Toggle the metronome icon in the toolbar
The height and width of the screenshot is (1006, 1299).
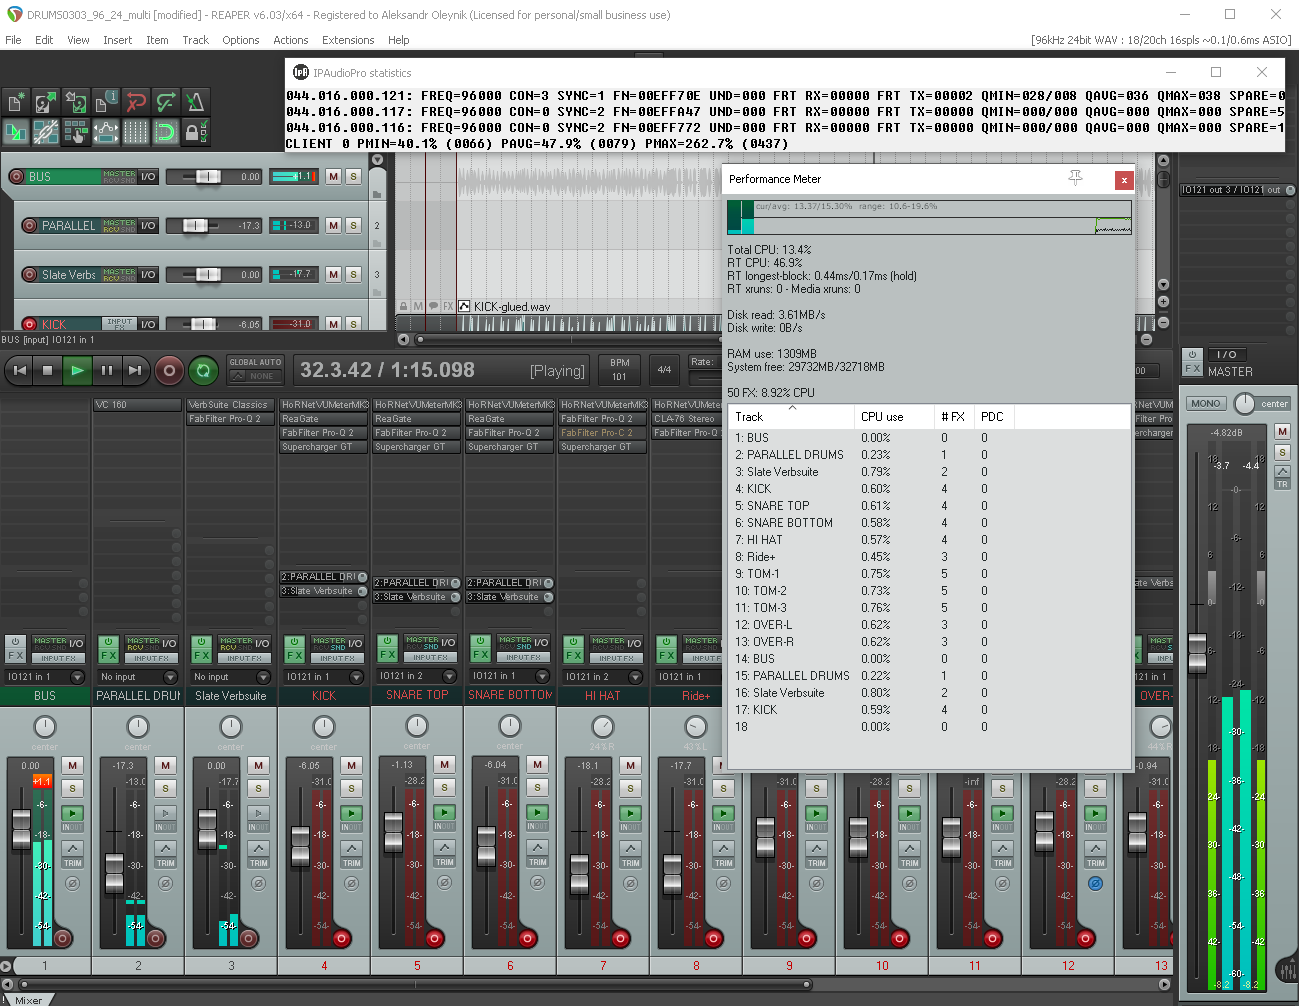195,101
